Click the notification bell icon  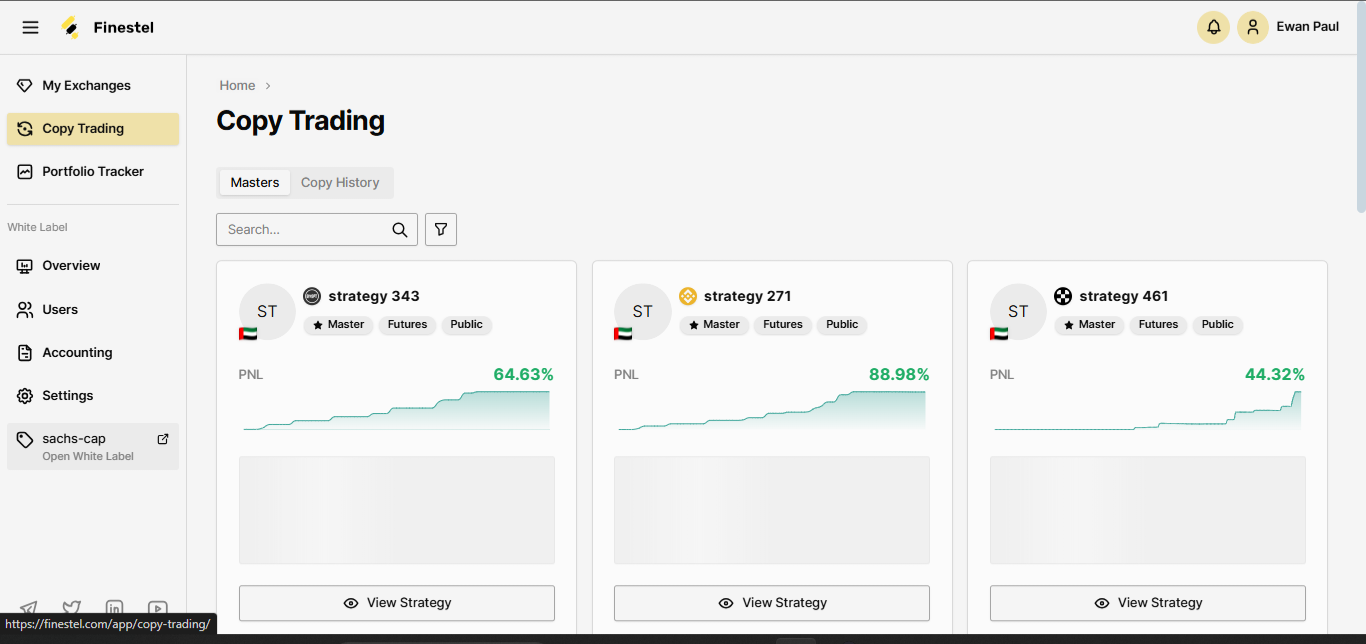(x=1213, y=27)
